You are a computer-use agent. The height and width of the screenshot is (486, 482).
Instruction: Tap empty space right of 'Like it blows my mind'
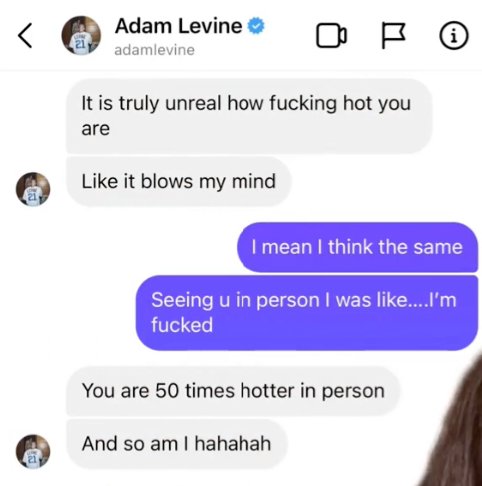click(383, 182)
